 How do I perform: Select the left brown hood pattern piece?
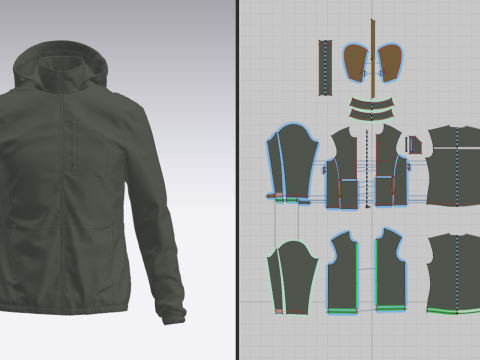pyautogui.click(x=355, y=63)
